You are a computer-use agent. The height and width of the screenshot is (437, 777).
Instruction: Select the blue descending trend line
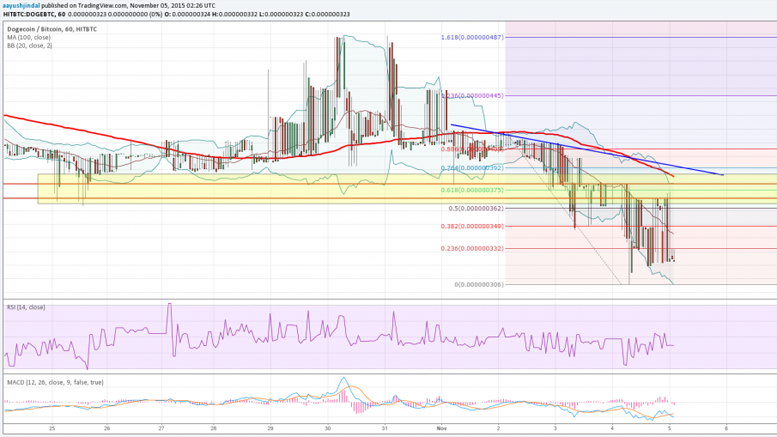587,150
